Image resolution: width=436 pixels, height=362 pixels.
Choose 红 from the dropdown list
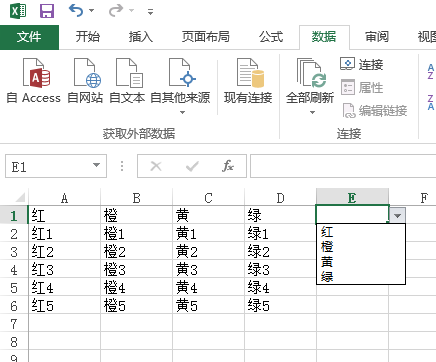coord(361,232)
